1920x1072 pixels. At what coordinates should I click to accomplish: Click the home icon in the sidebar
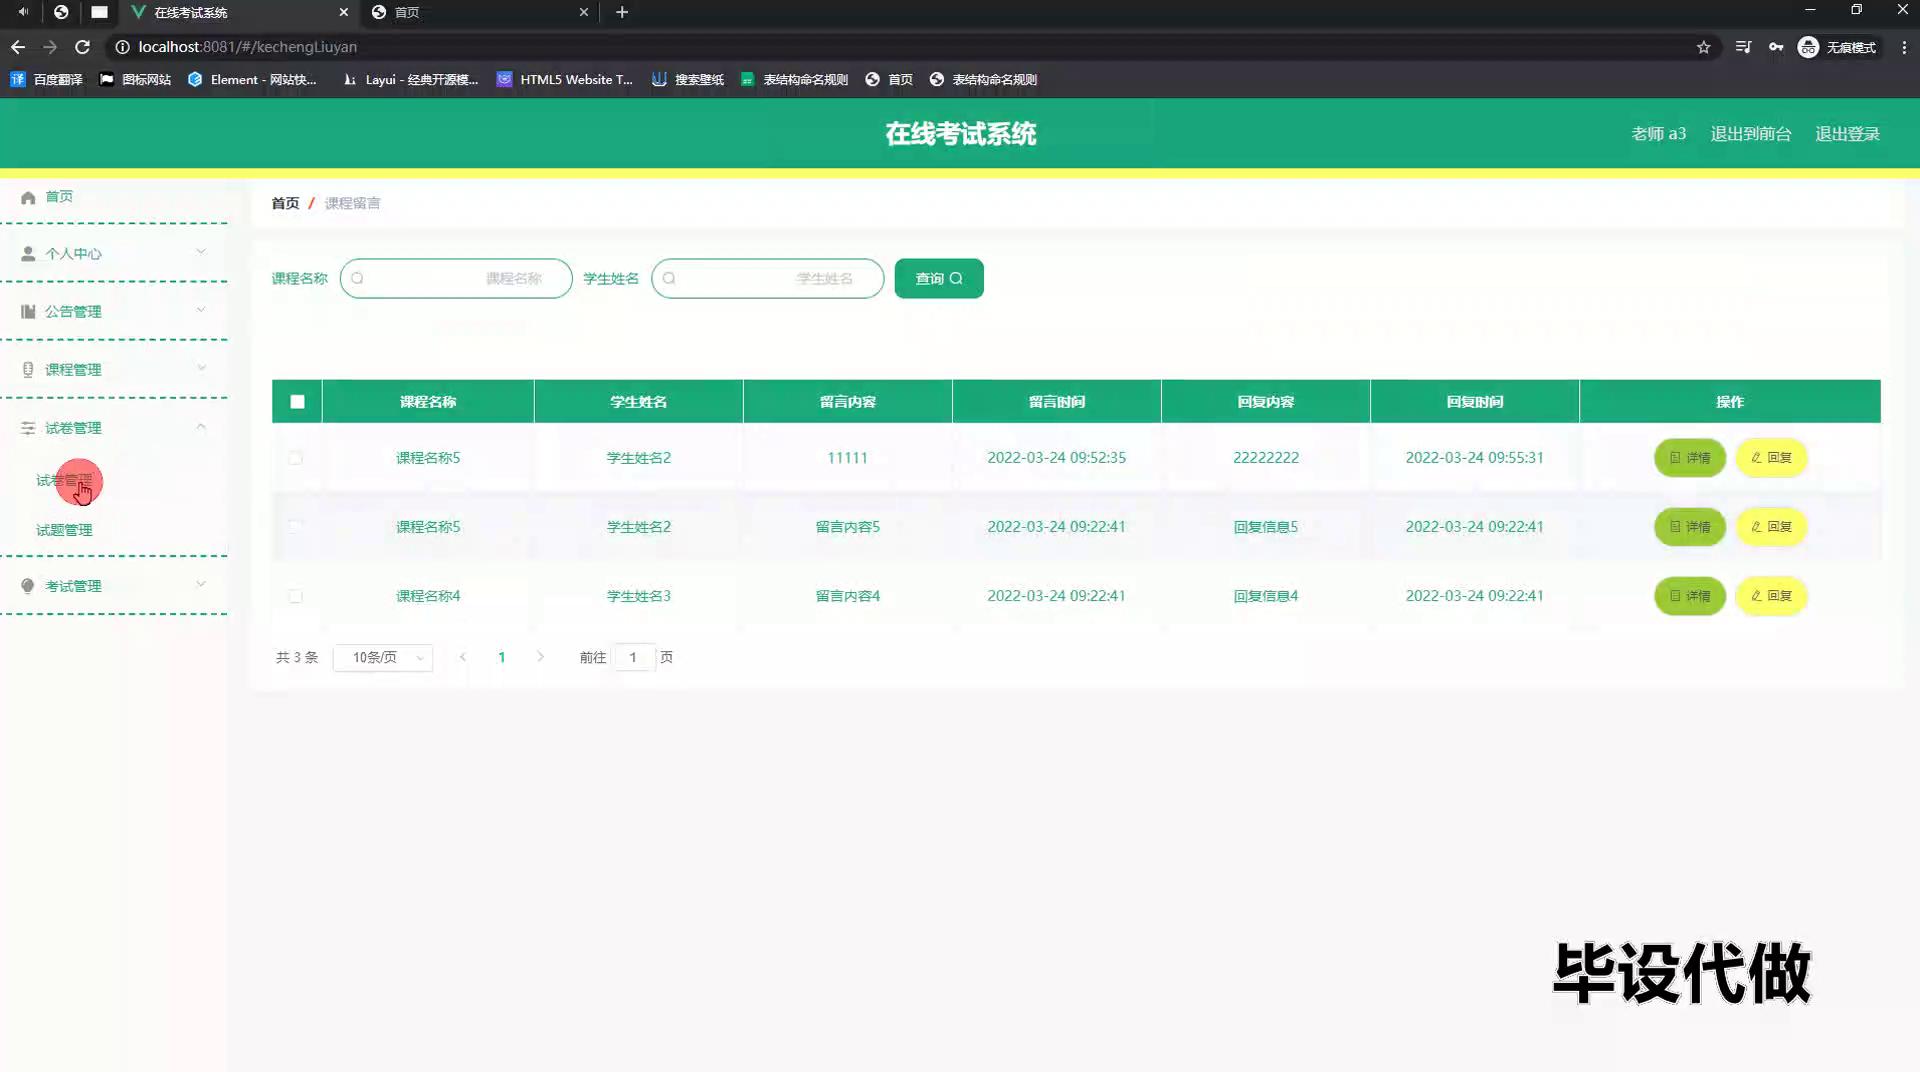coord(28,197)
